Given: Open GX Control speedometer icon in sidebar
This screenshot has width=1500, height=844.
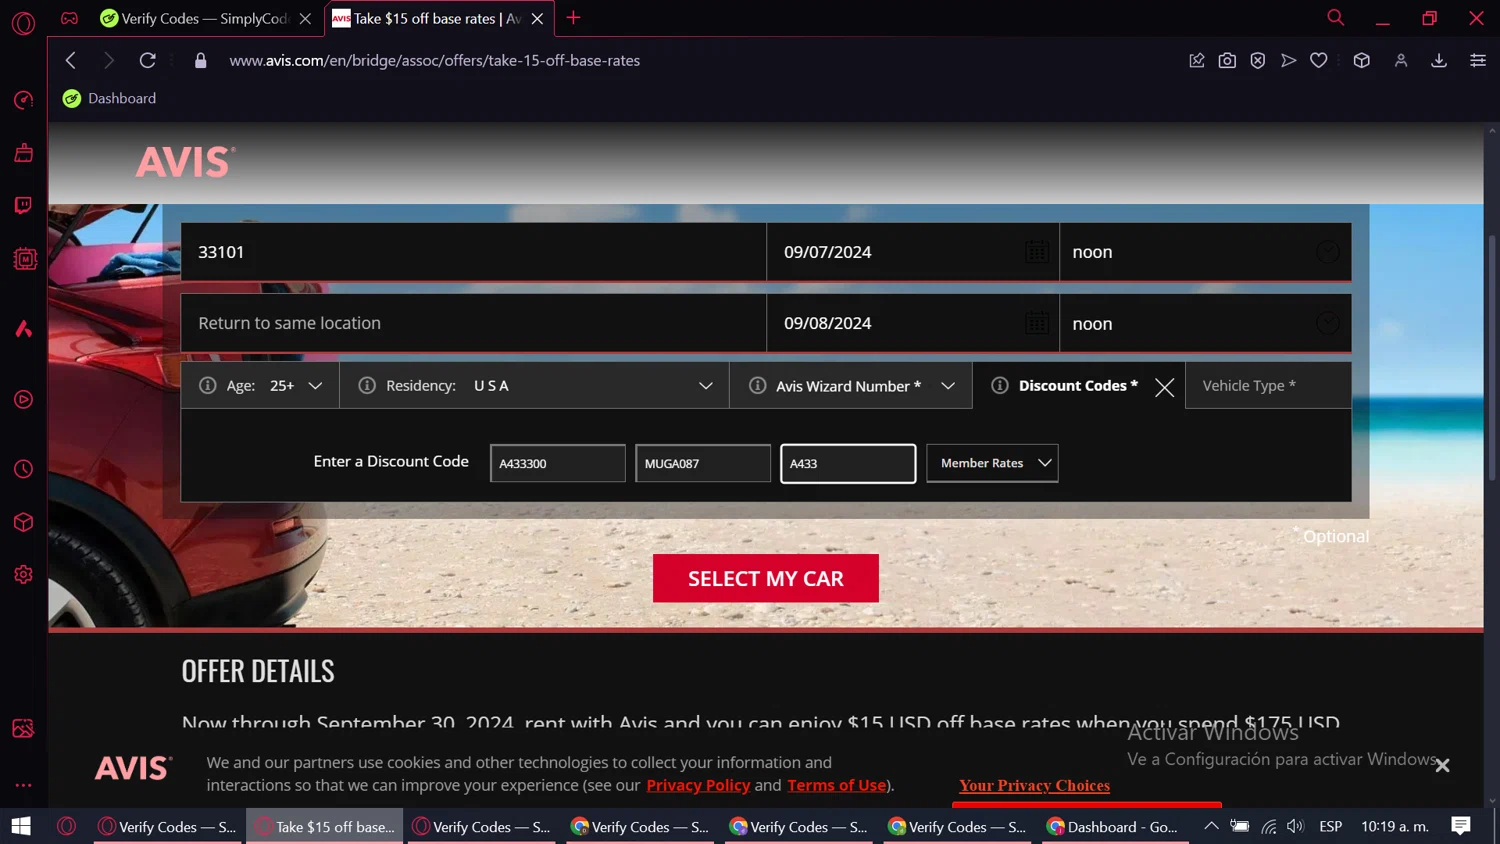Looking at the screenshot, I should pos(23,100).
